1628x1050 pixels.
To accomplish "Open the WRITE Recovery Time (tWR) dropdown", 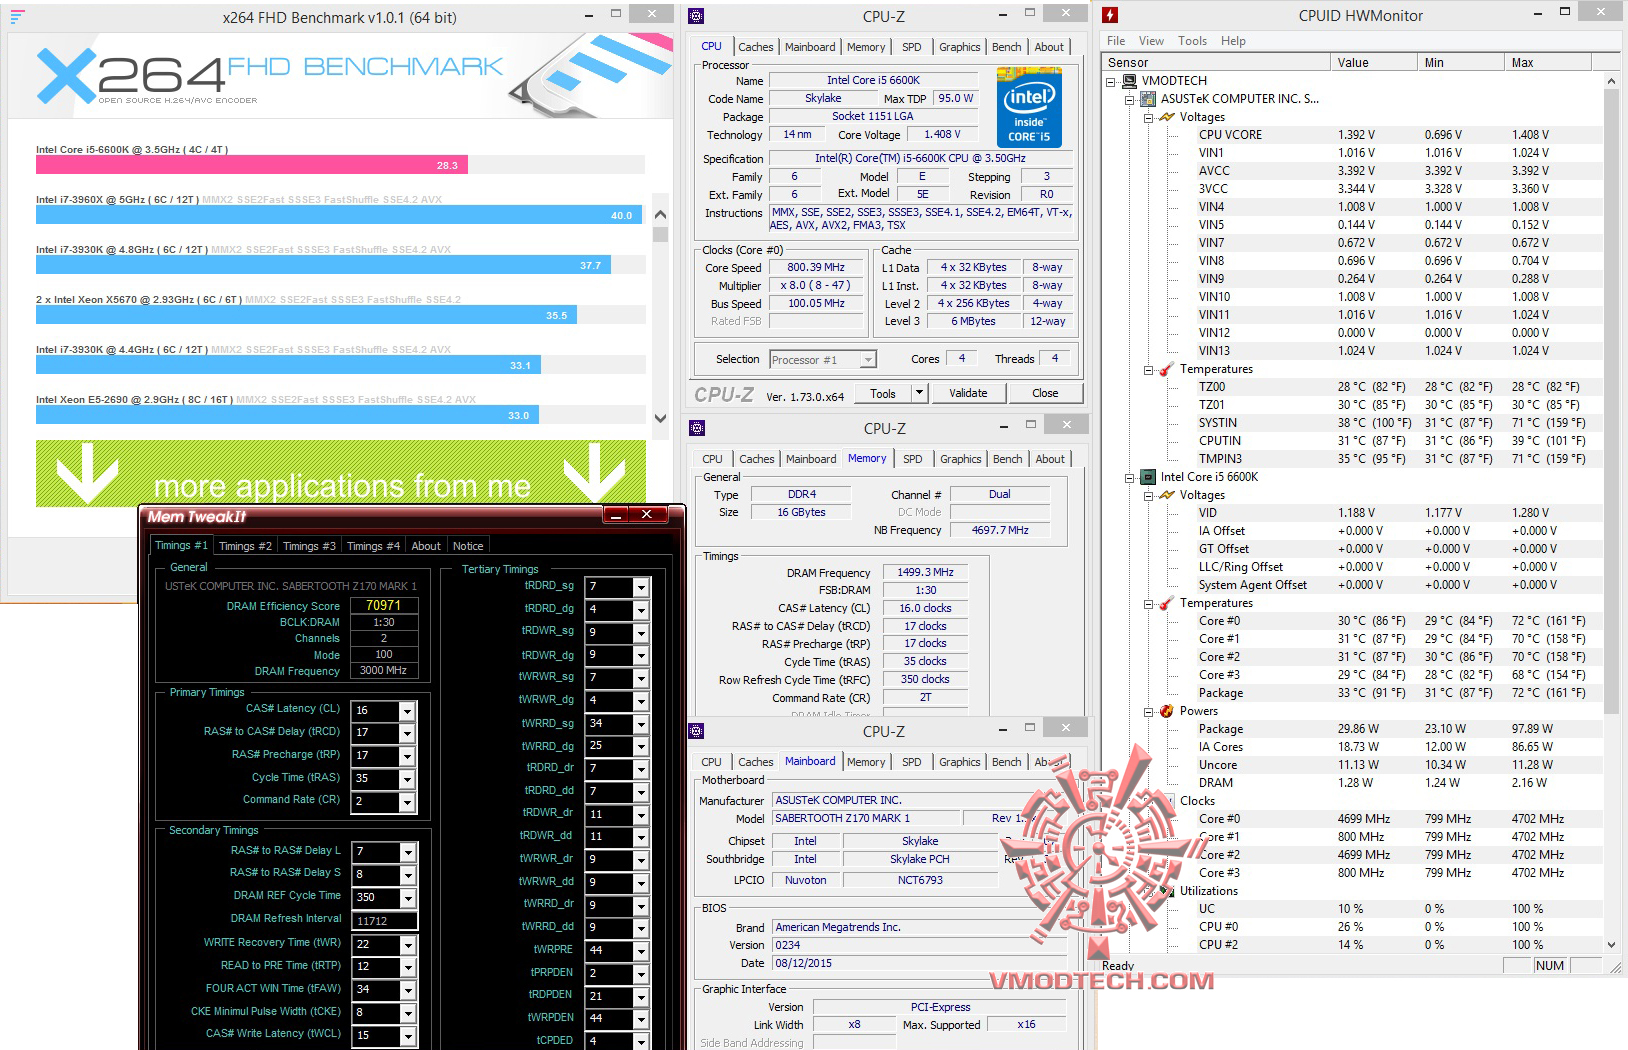I will 408,945.
